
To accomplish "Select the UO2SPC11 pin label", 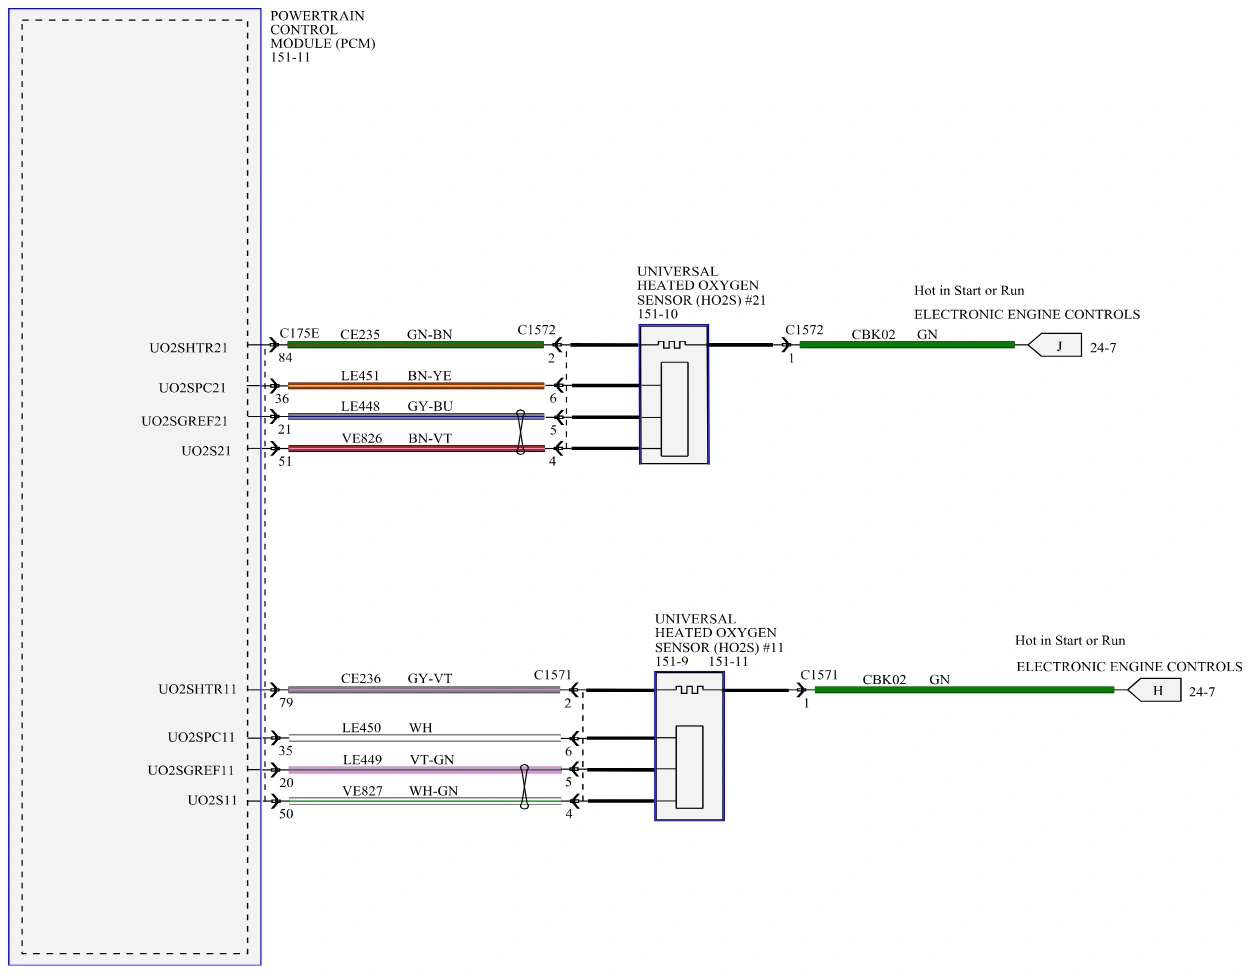I will tap(201, 737).
